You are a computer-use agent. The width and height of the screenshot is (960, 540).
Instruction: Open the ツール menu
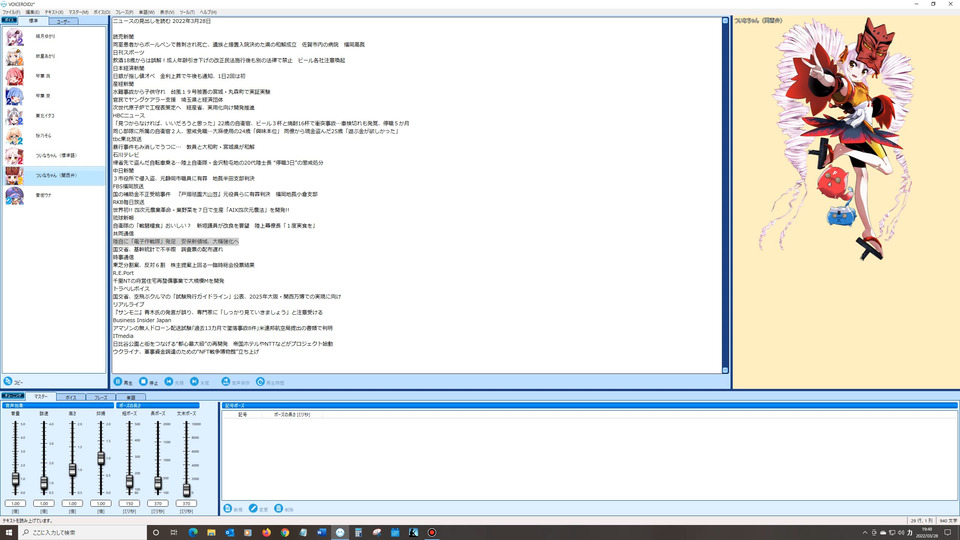coord(187,12)
